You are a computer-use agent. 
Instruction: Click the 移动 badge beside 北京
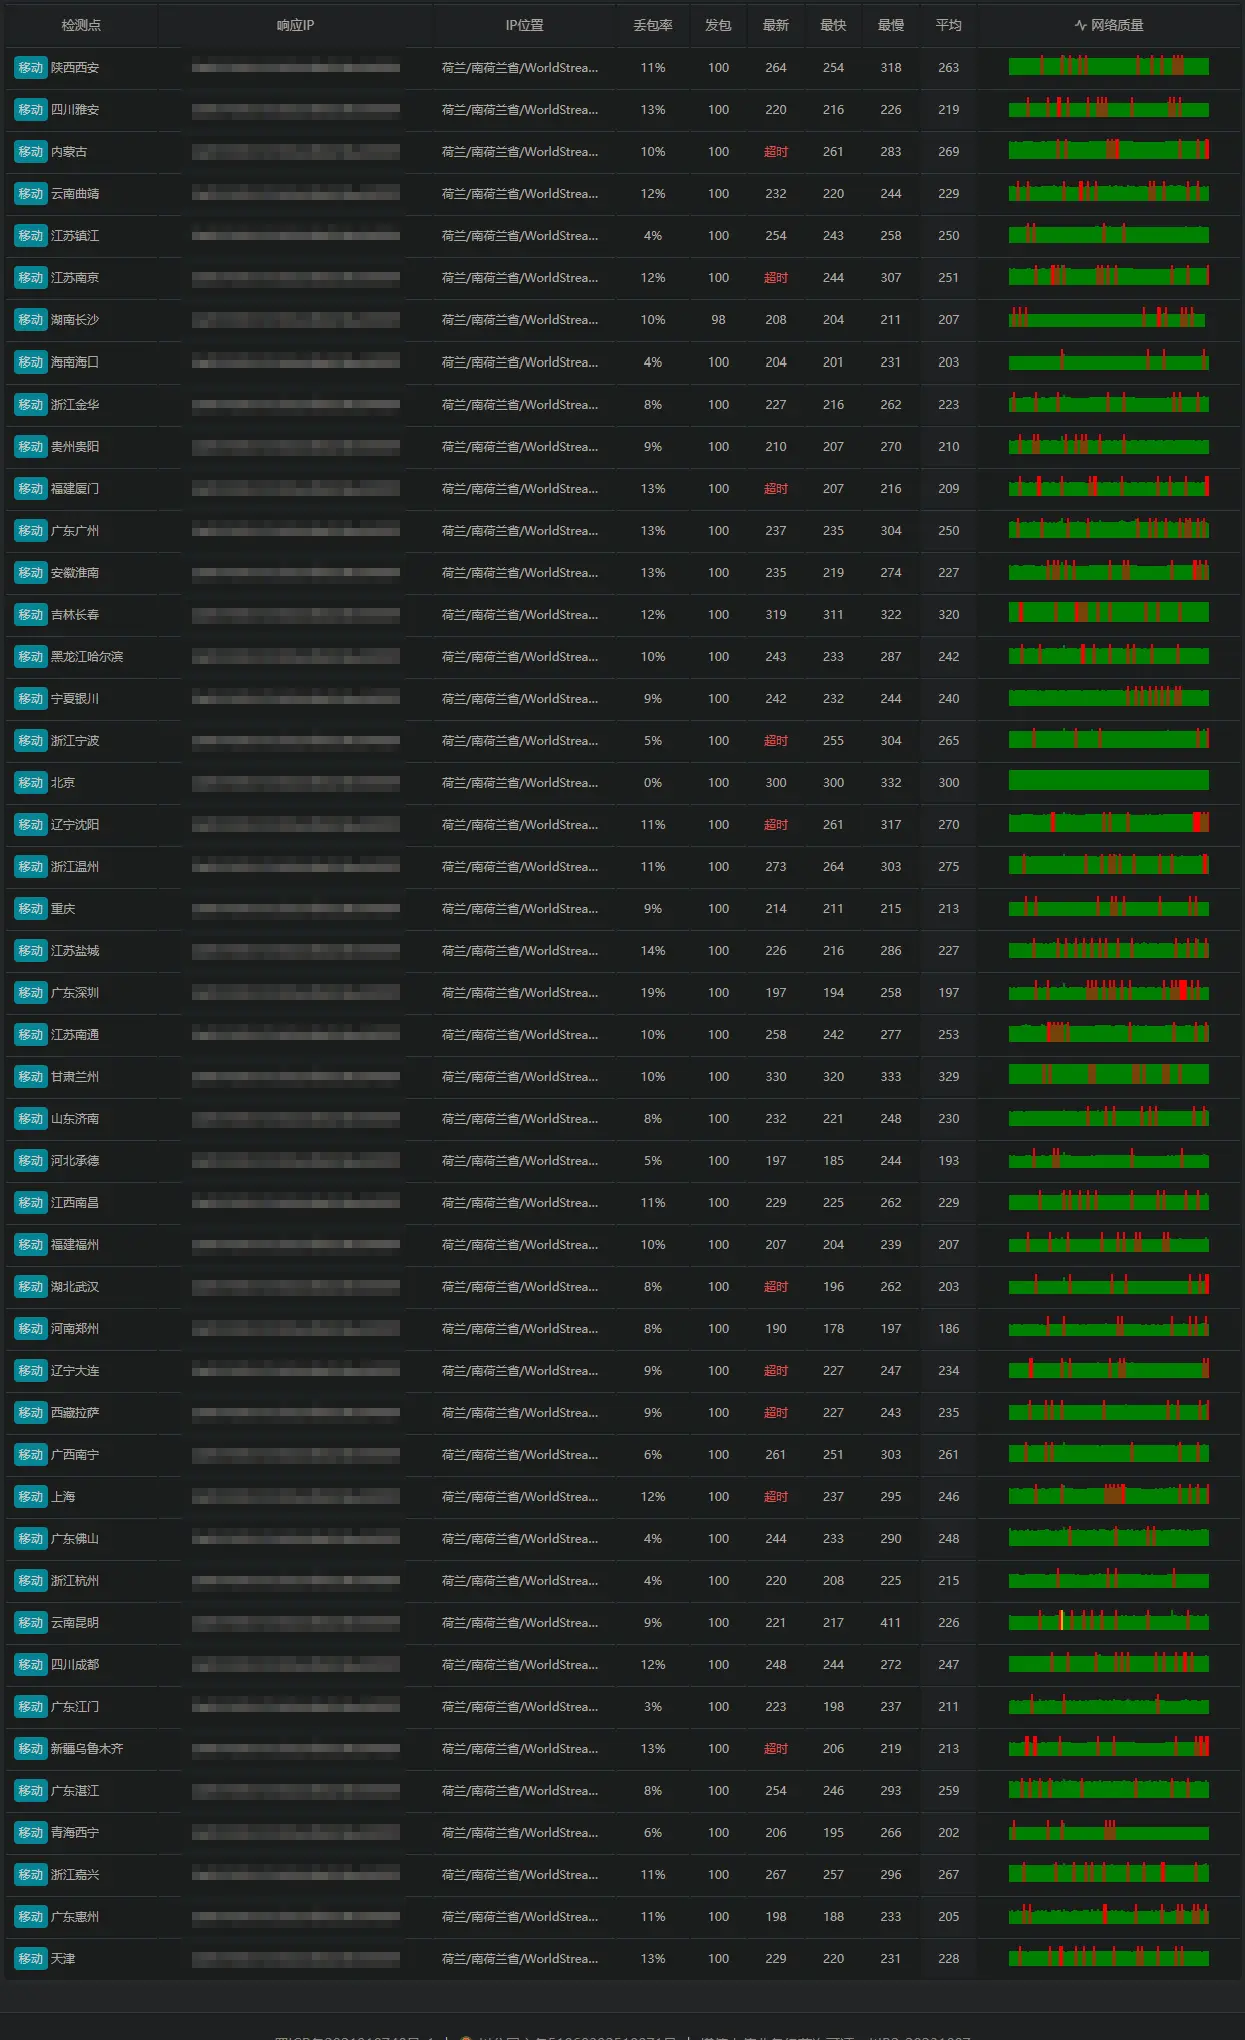[30, 783]
